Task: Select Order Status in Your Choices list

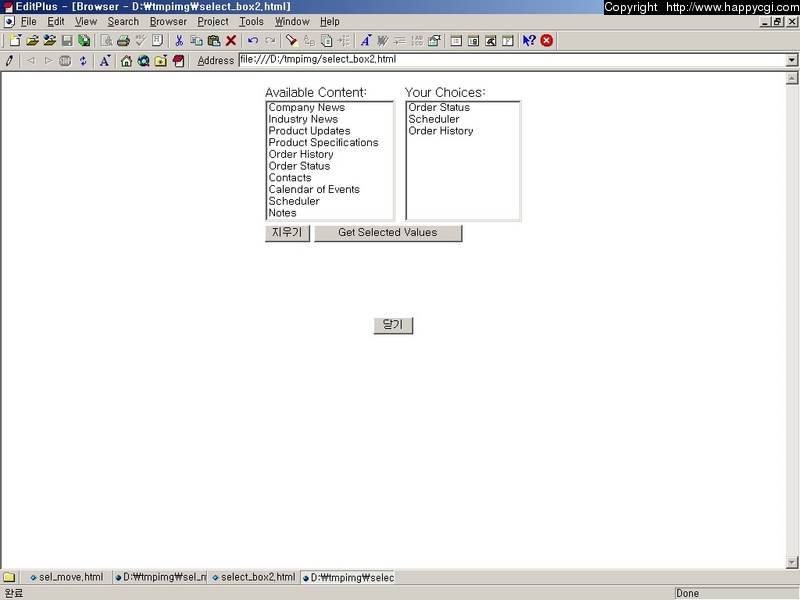Action: click(x=463, y=108)
